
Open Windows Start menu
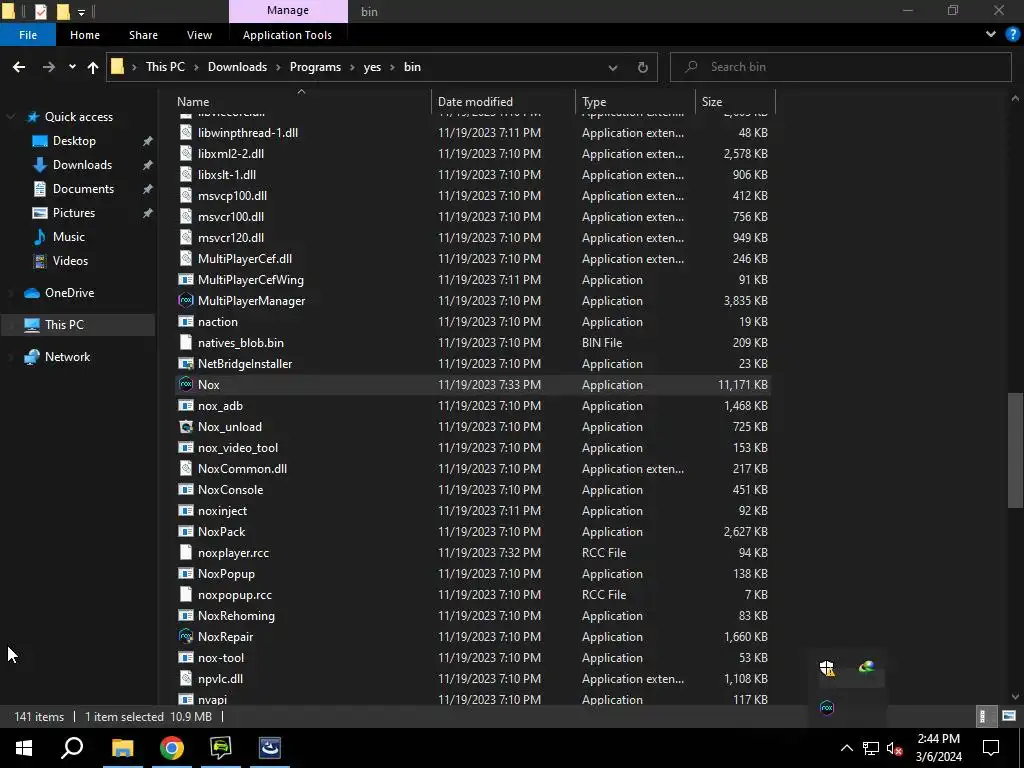pos(24,748)
